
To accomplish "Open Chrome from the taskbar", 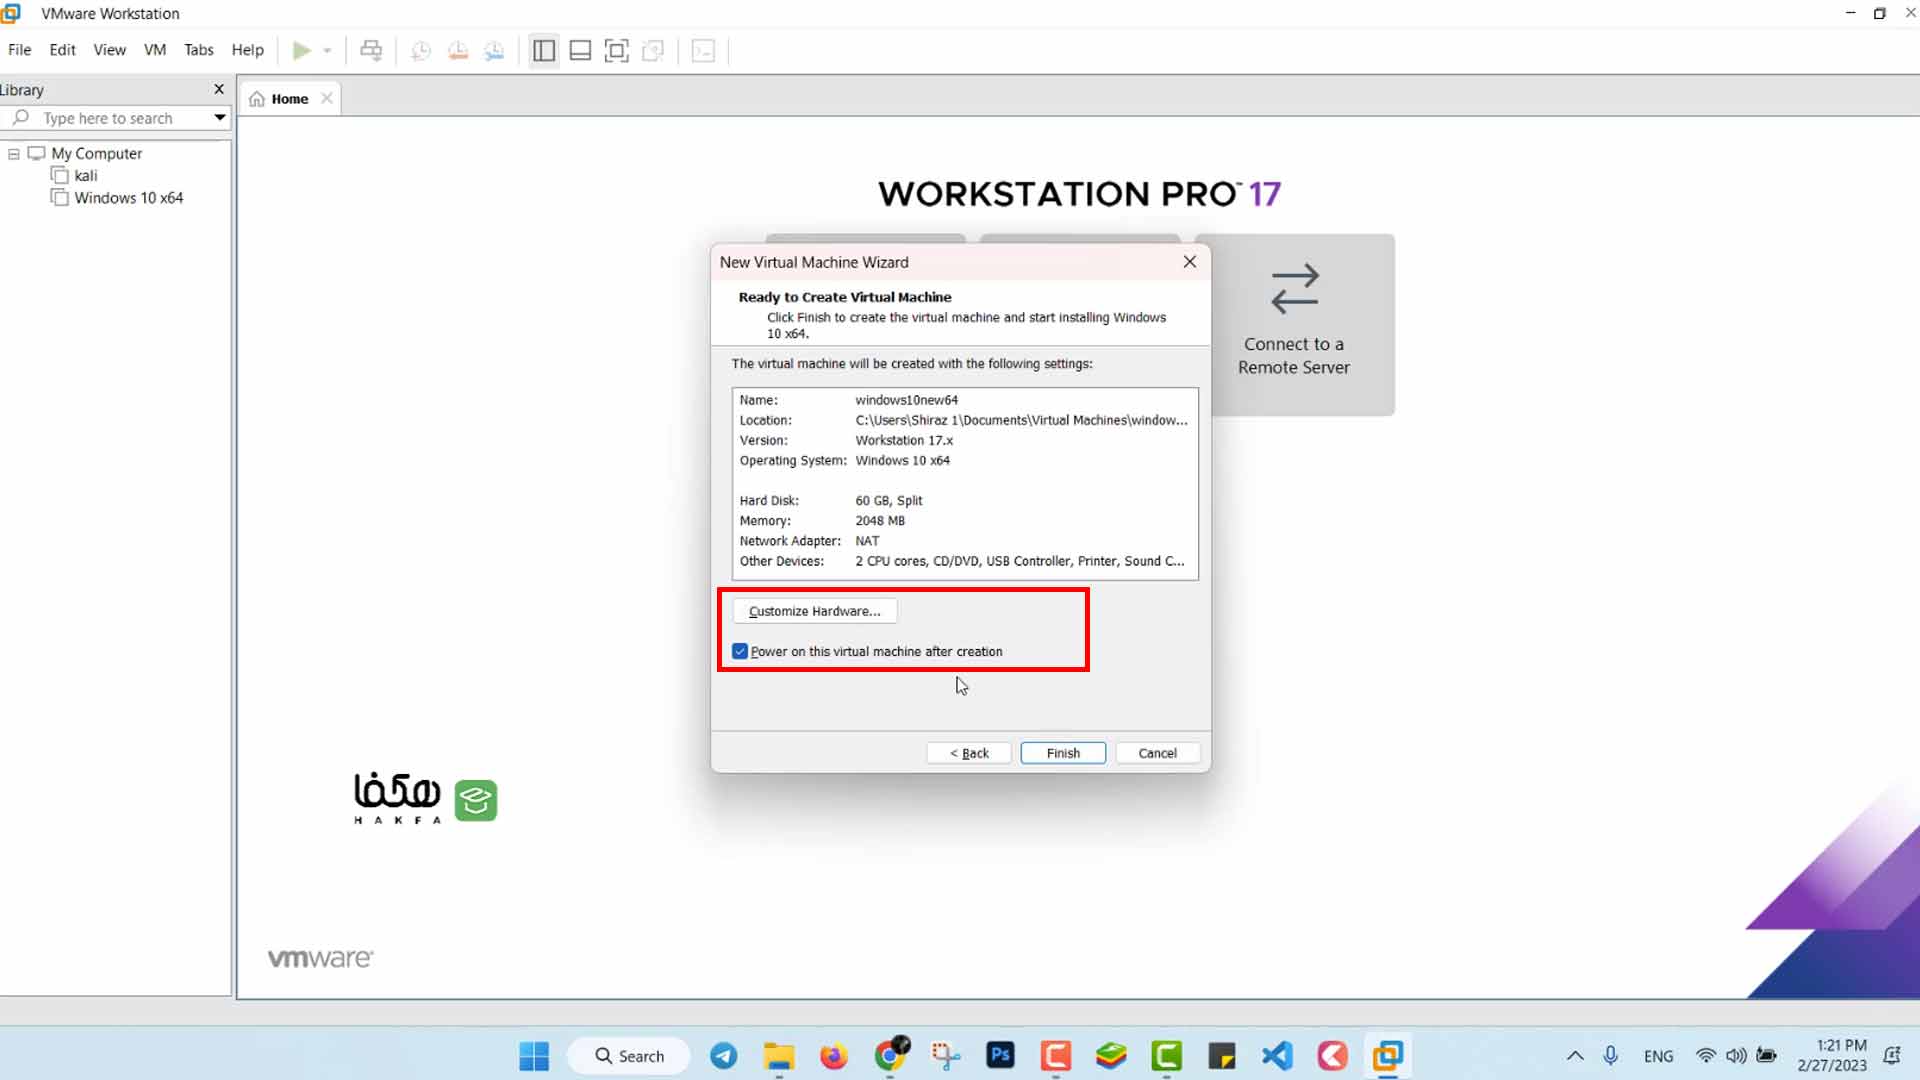I will [x=890, y=1055].
